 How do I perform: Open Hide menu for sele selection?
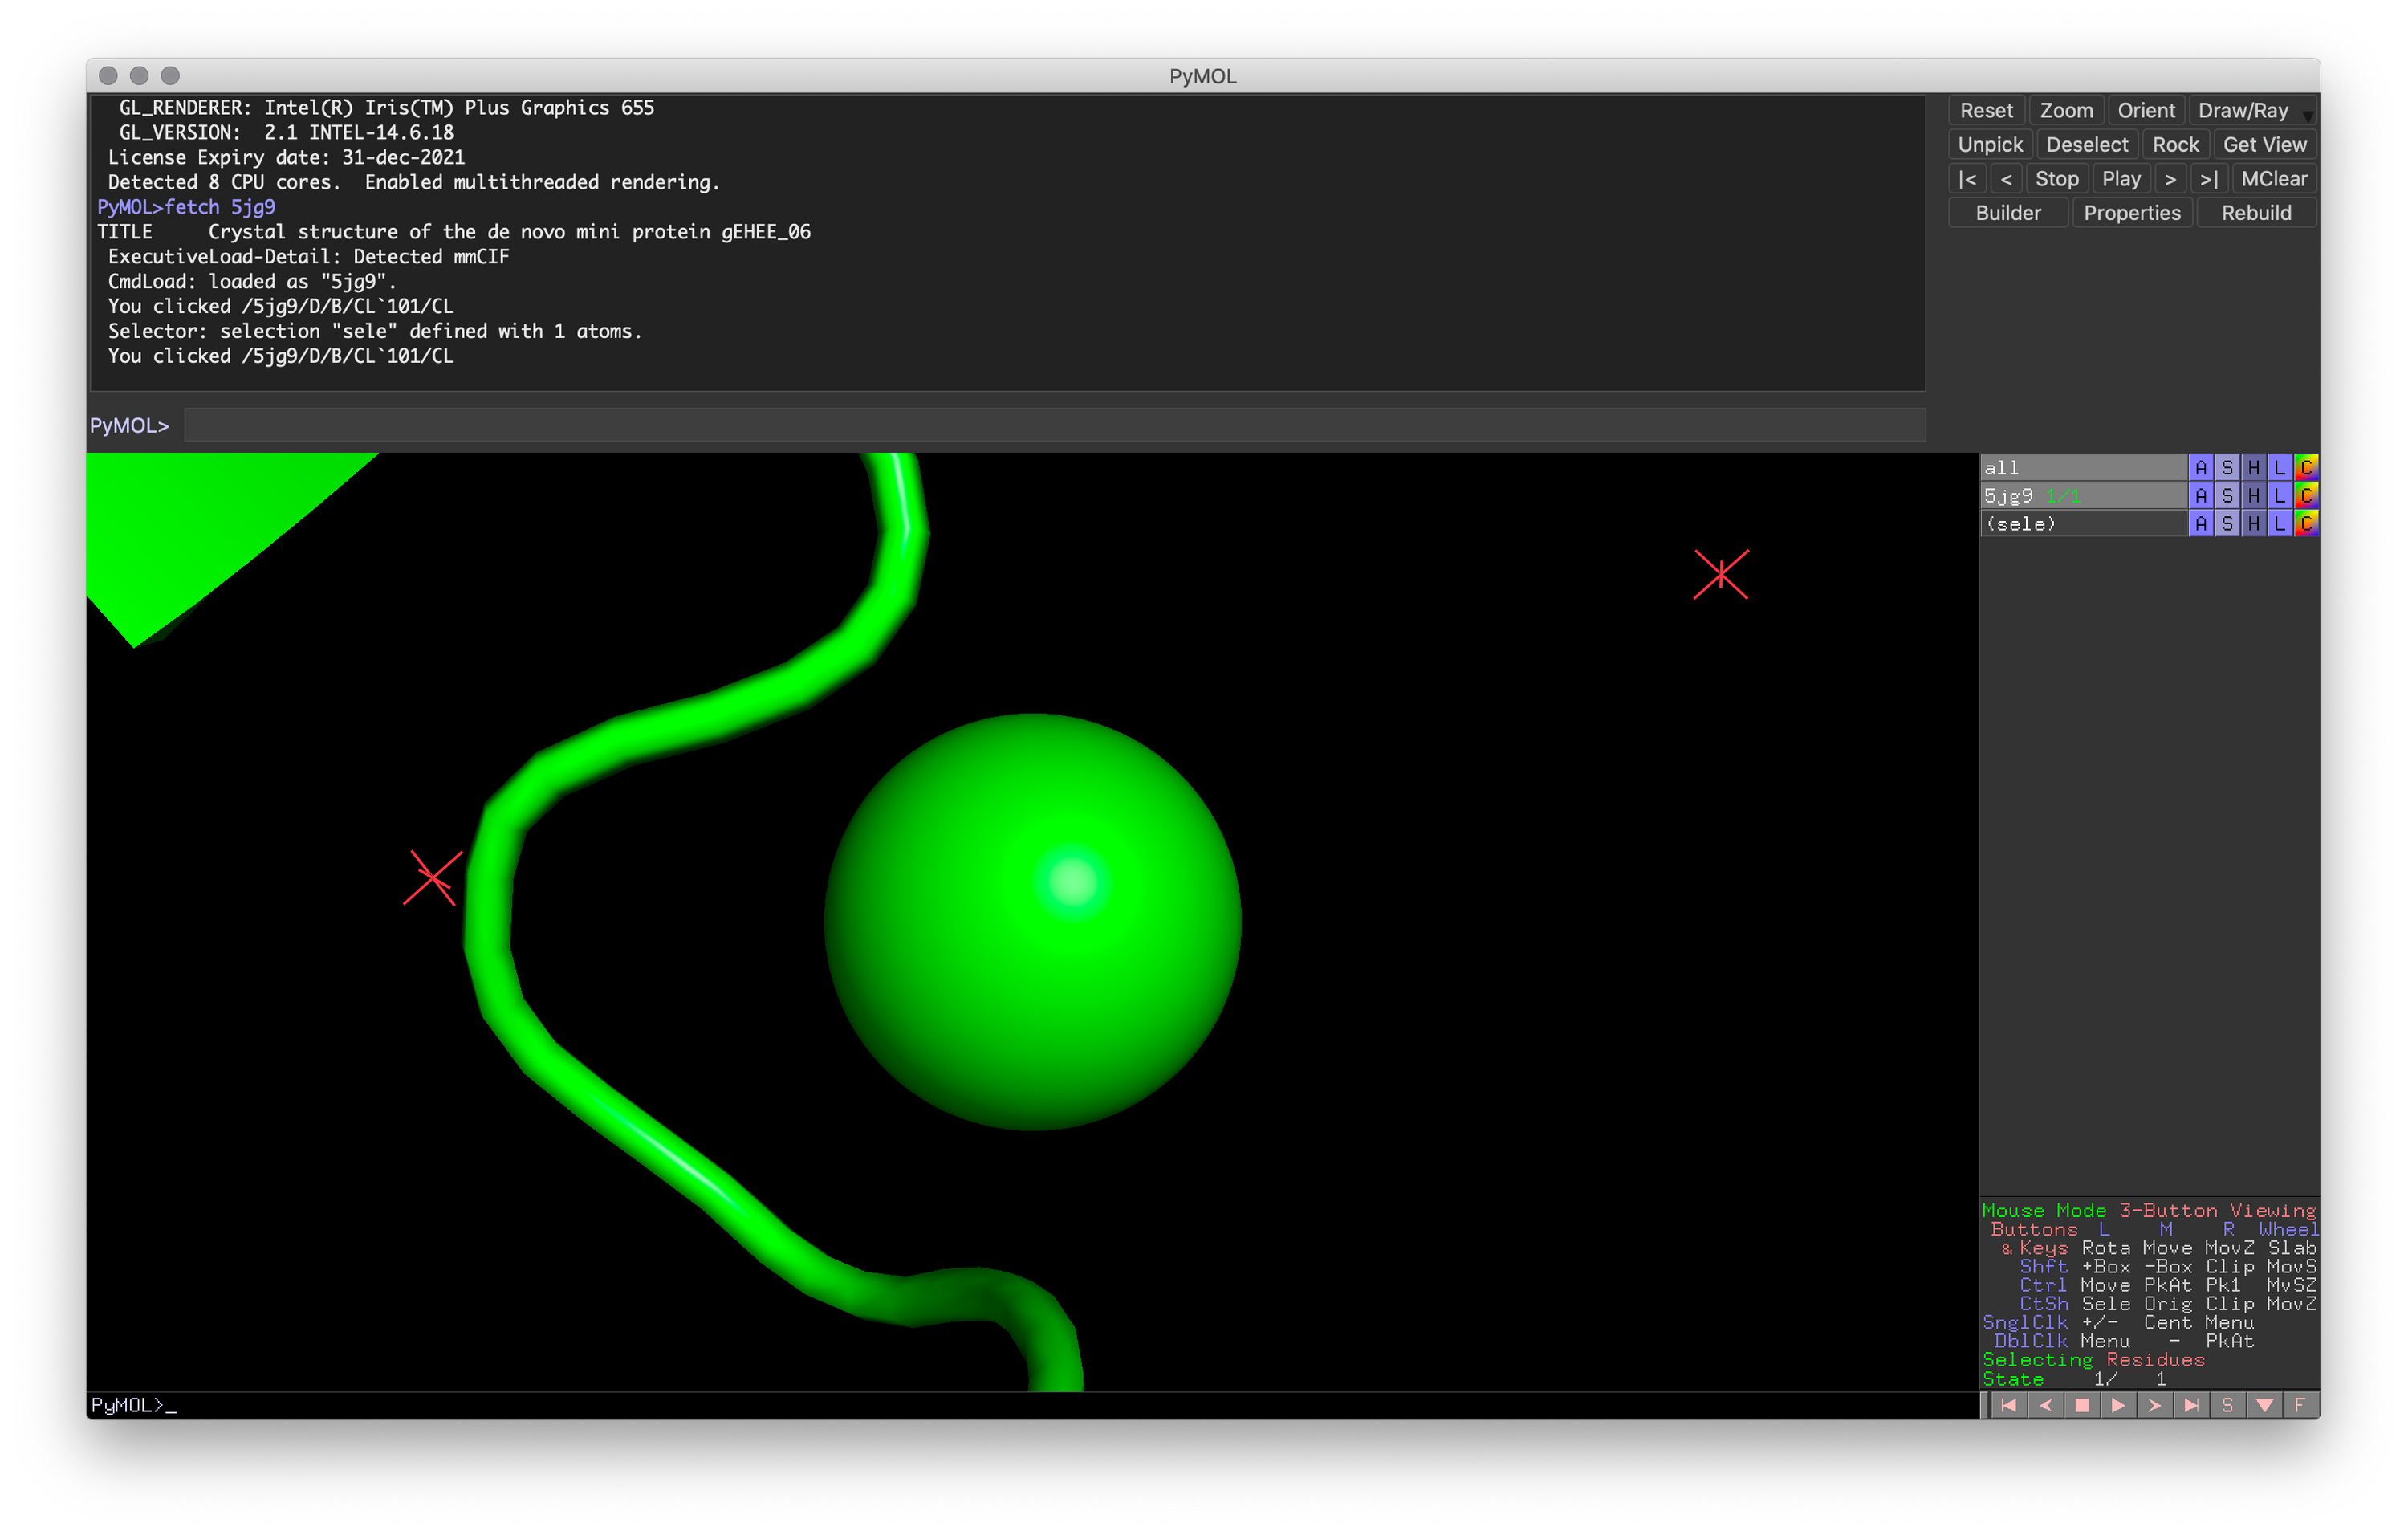(x=2253, y=523)
